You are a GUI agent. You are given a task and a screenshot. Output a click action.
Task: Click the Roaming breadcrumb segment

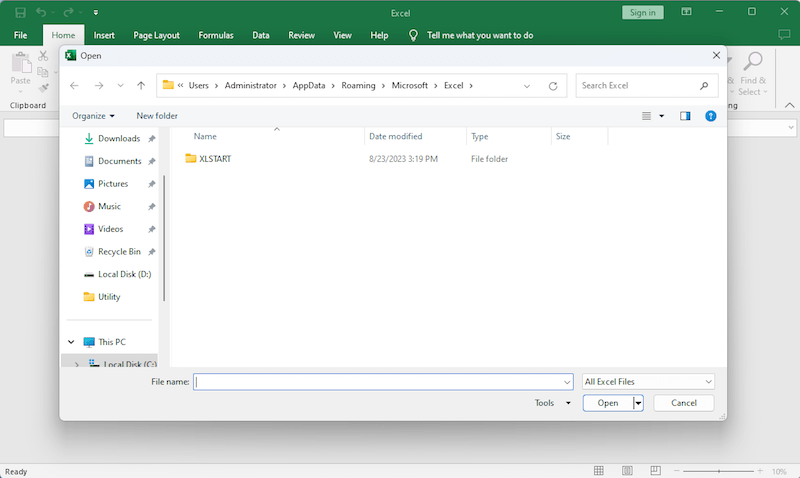(358, 85)
